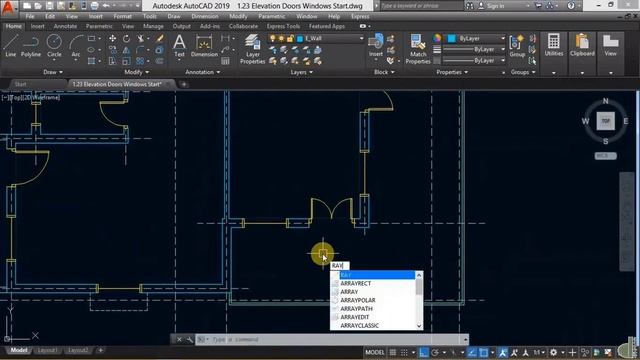Image resolution: width=640 pixels, height=360 pixels.
Task: Toggle Ortho mode in status bar
Action: (x=424, y=352)
